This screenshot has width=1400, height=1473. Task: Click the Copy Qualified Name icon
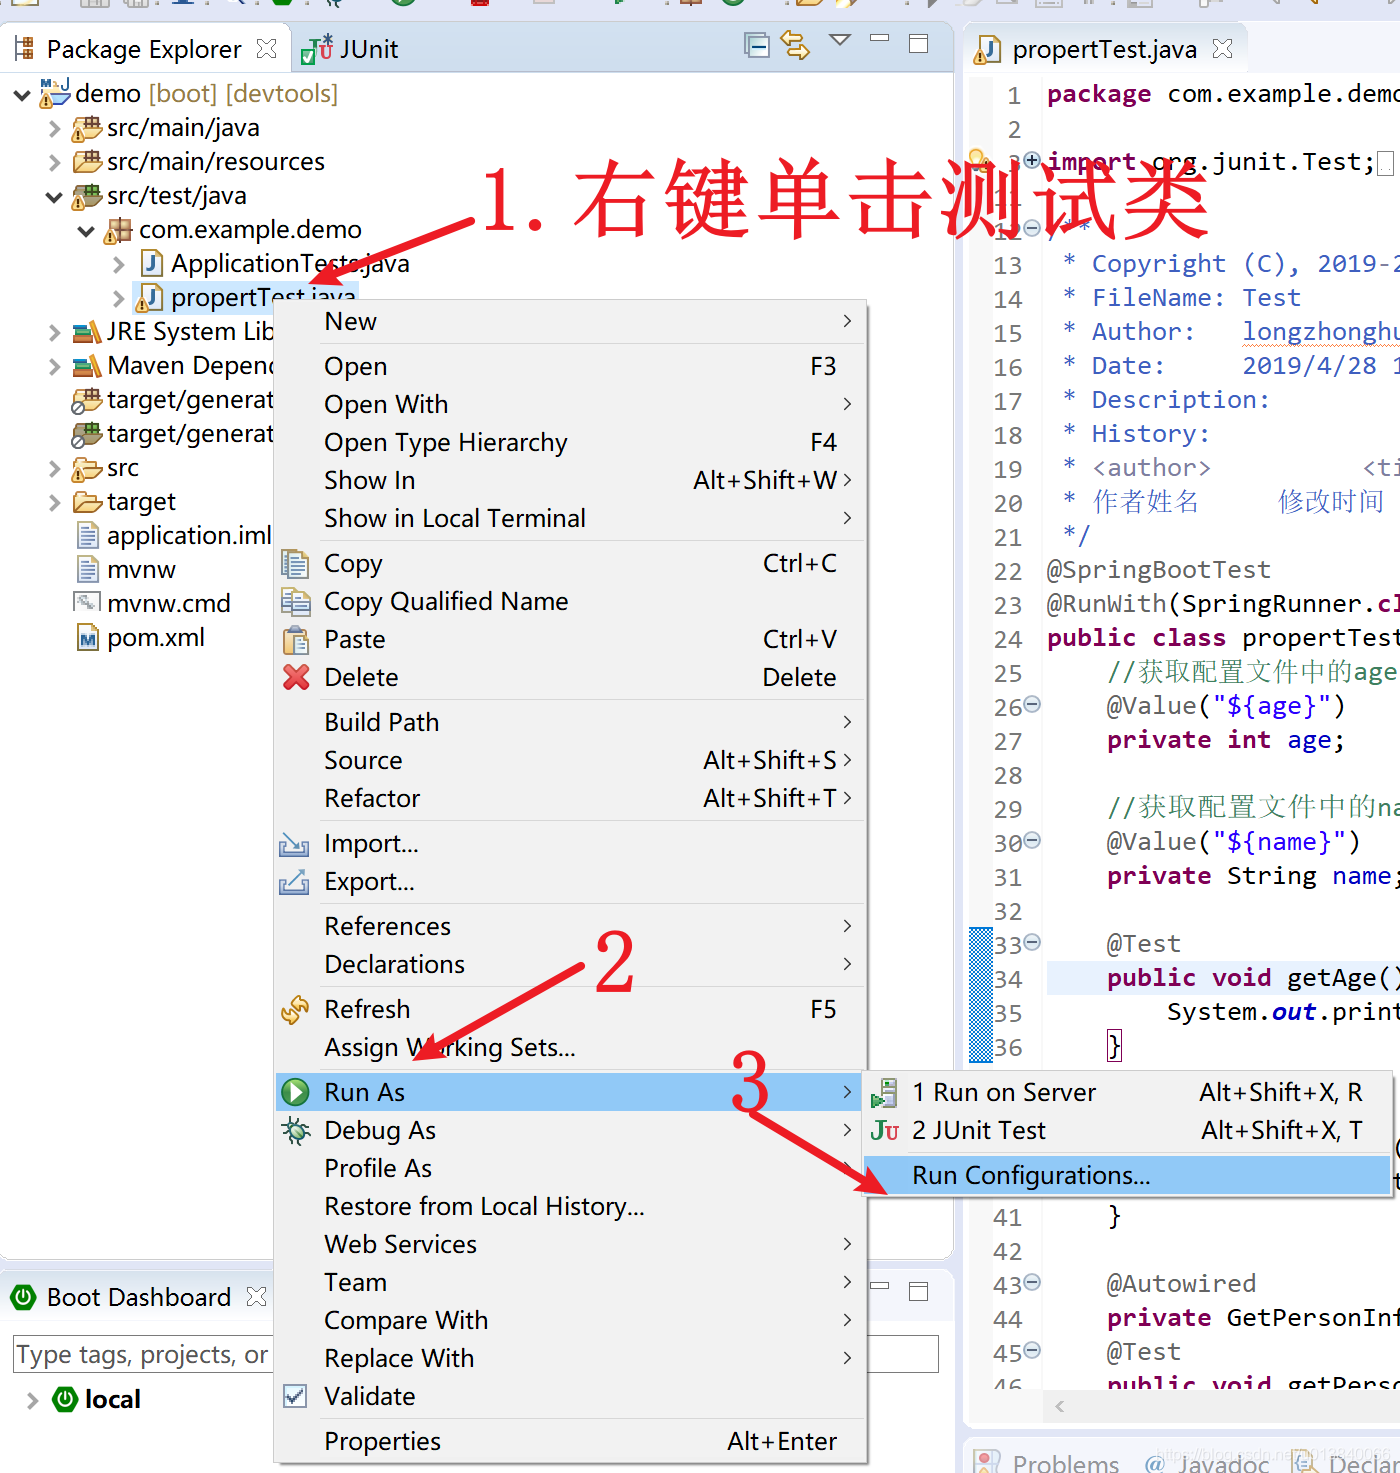295,601
